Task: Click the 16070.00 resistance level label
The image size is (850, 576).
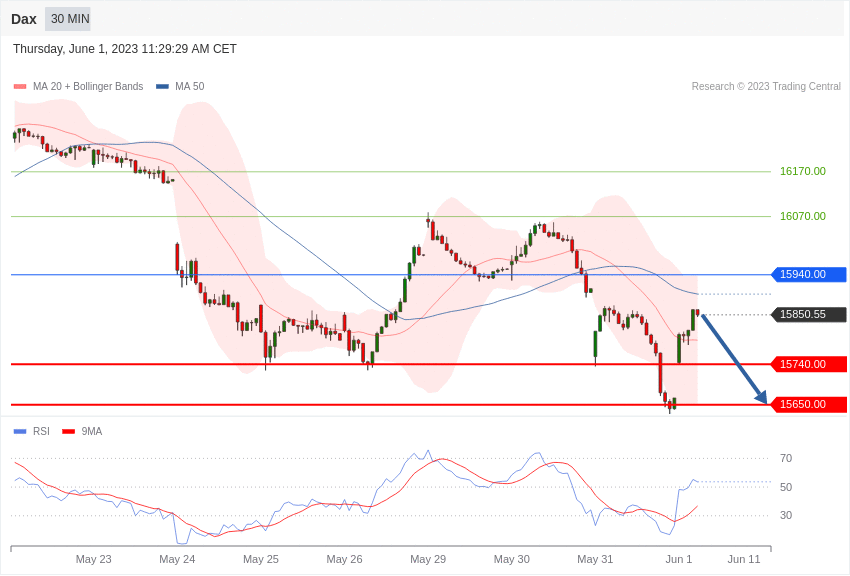Action: 802,216
